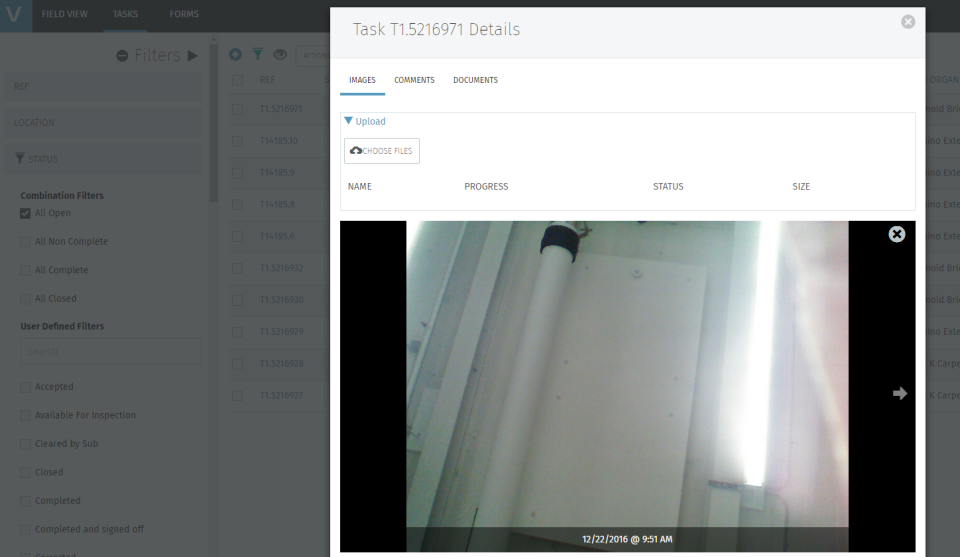Select the checkbox for task T14185.10
Screen dimensions: 960x557
[x=238, y=141]
